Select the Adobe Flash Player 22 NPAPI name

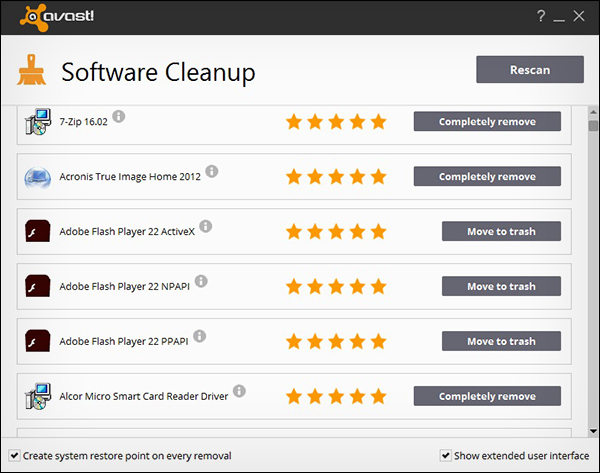pos(124,286)
